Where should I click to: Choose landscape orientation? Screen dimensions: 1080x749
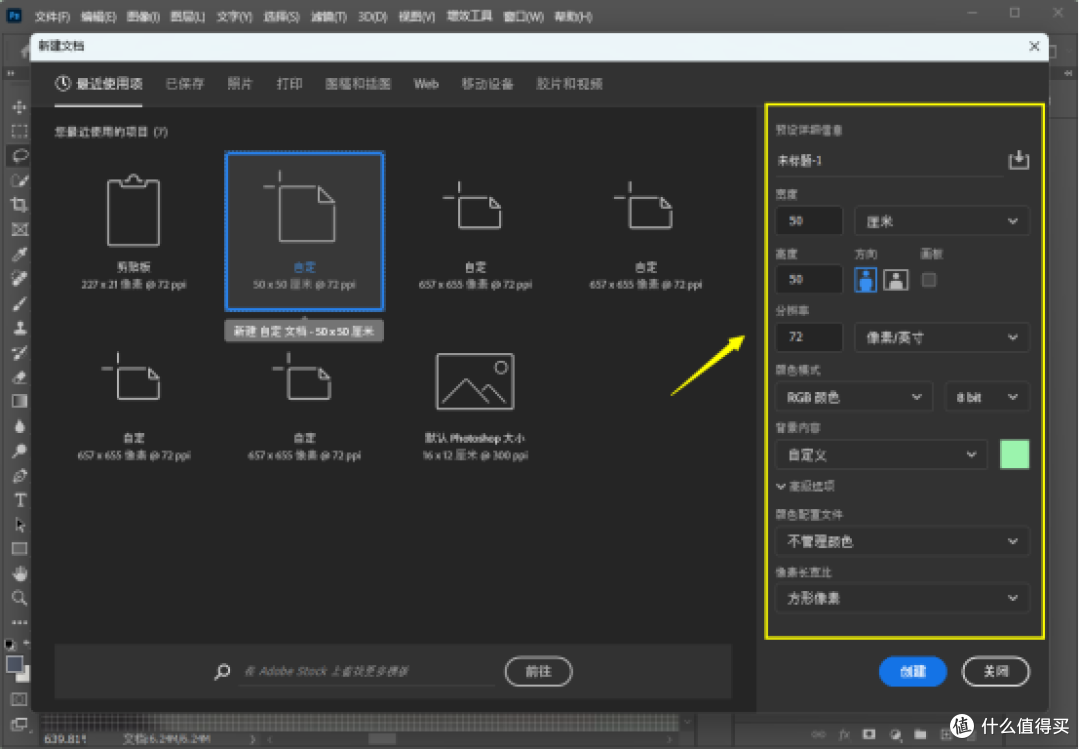(895, 280)
